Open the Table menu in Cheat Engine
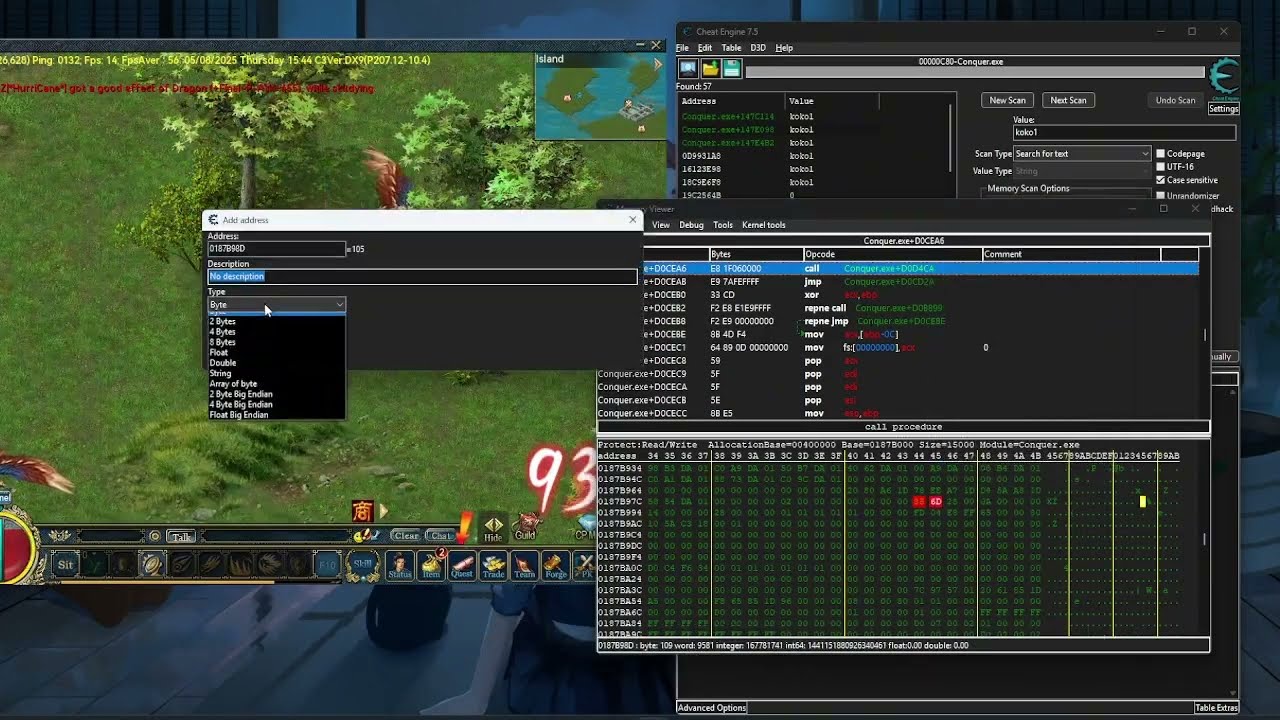 [731, 48]
